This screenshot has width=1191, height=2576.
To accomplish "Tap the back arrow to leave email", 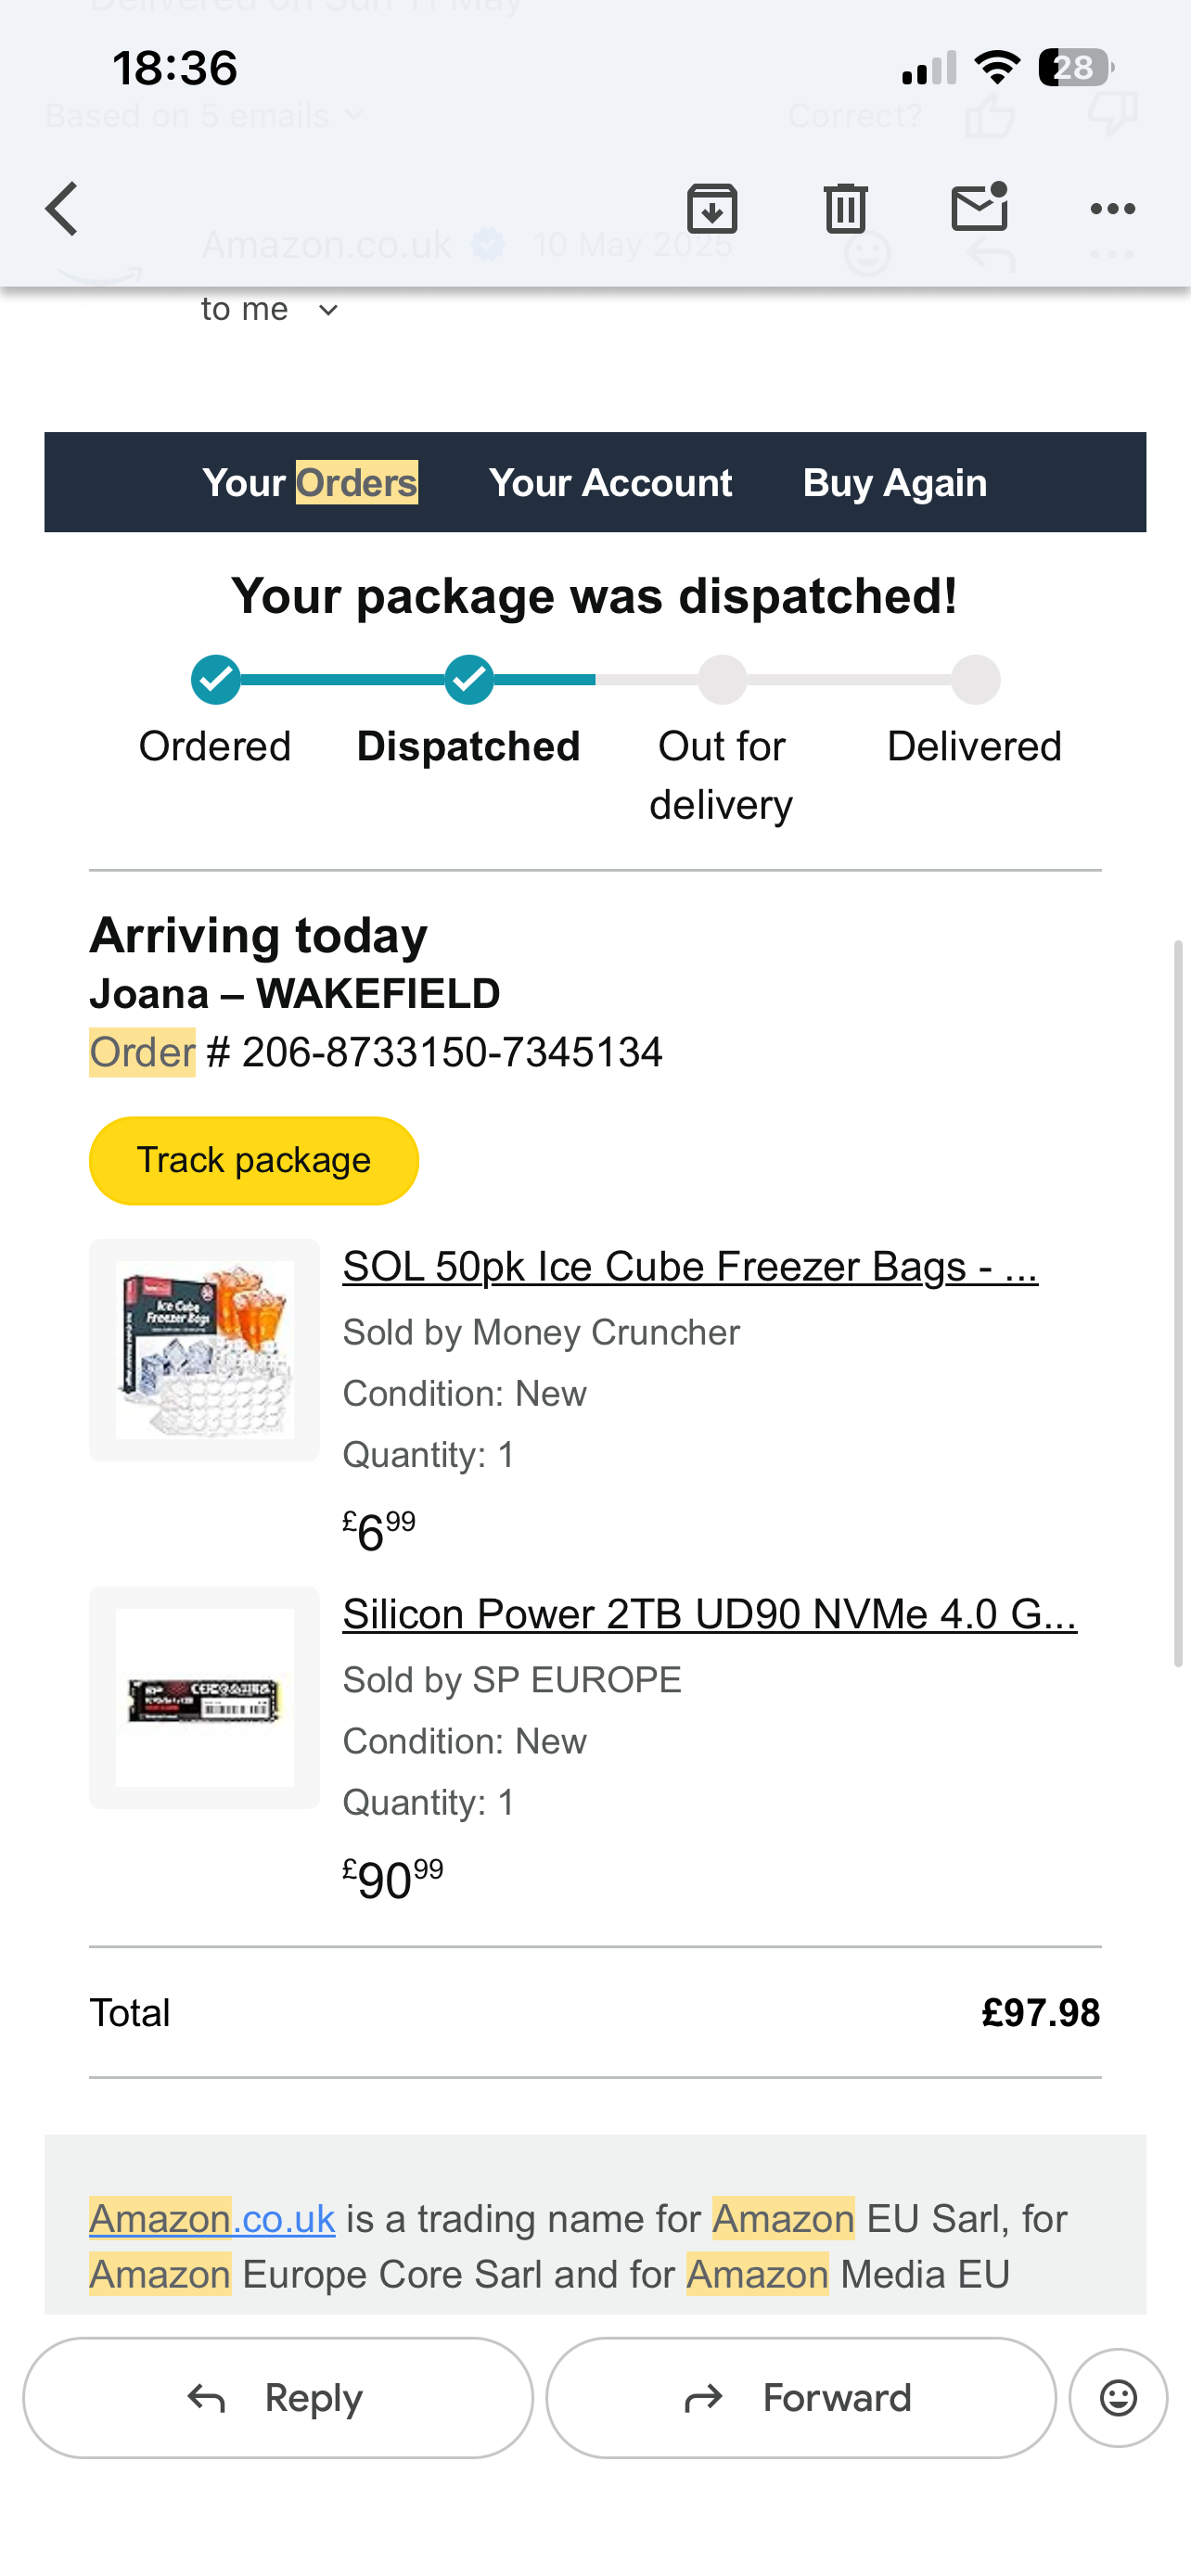I will [x=62, y=209].
